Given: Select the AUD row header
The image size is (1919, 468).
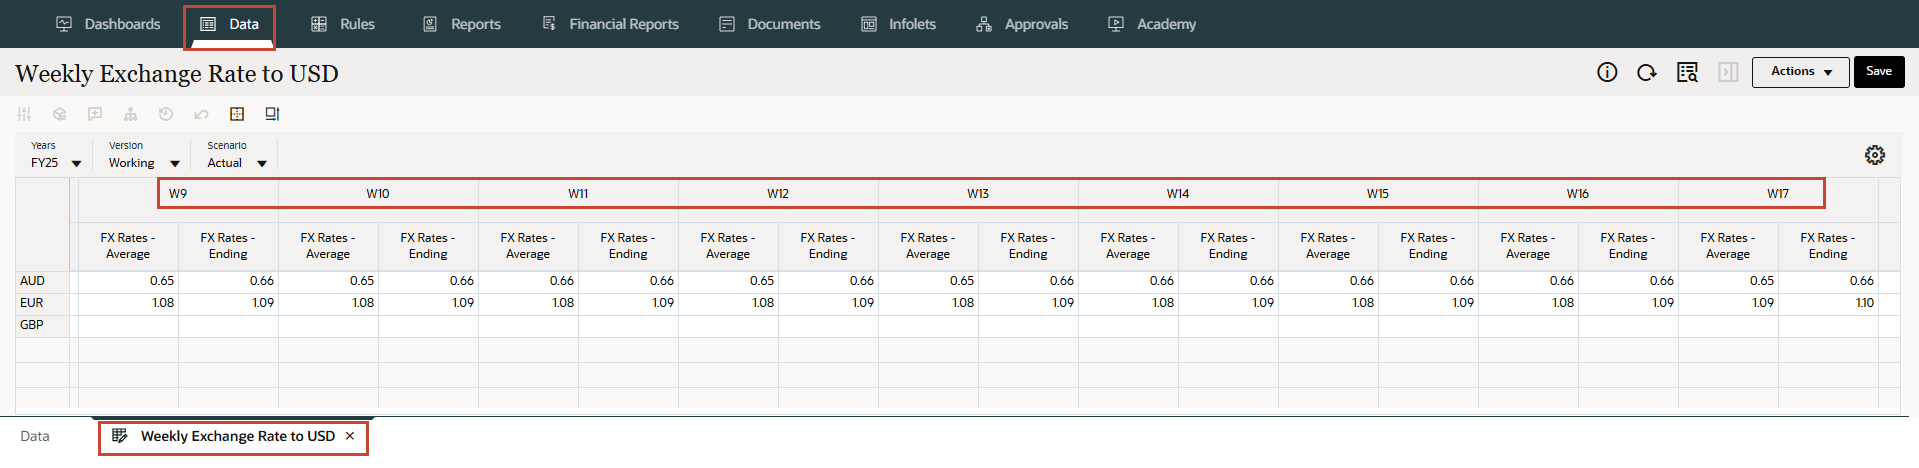Looking at the screenshot, I should click(43, 281).
